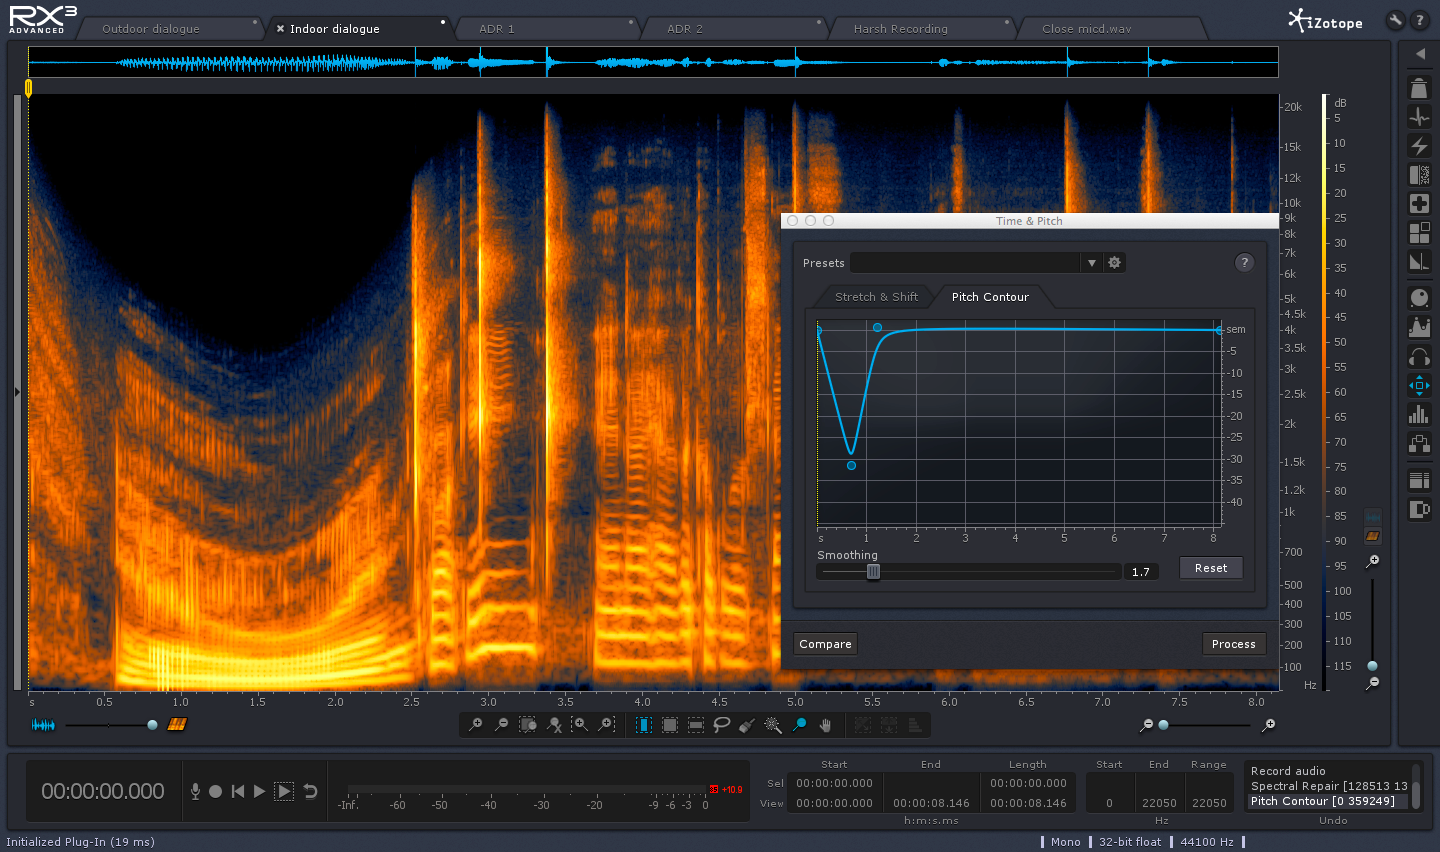This screenshot has width=1440, height=852.
Task: Toggle loop playback button
Action: (311, 791)
